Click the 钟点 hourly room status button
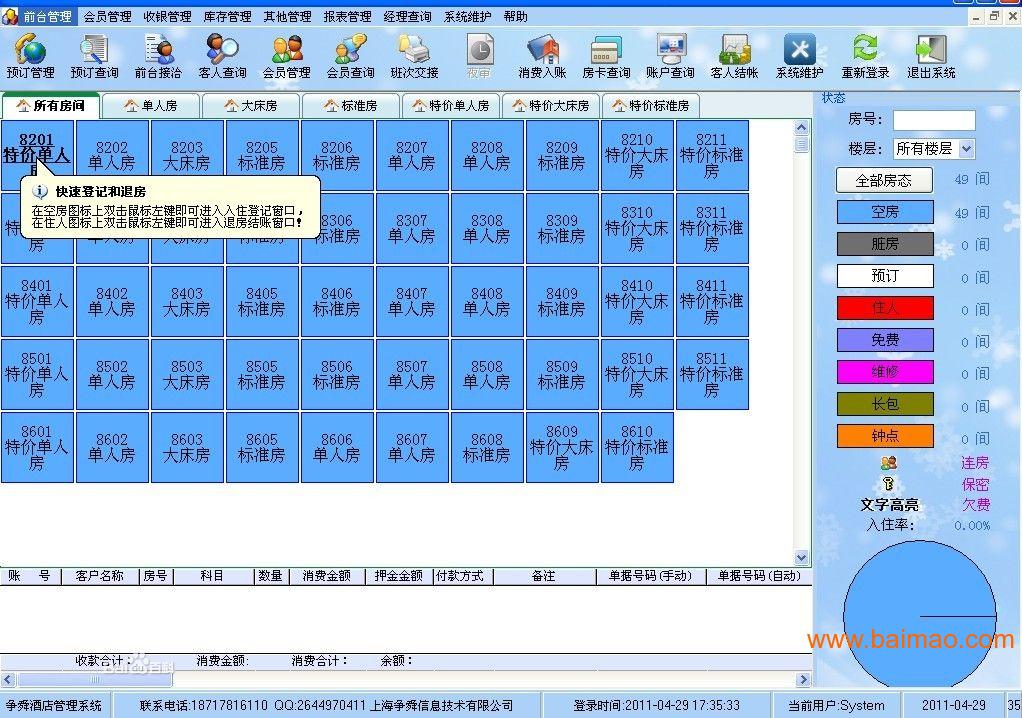The width and height of the screenshot is (1022, 718). [884, 436]
